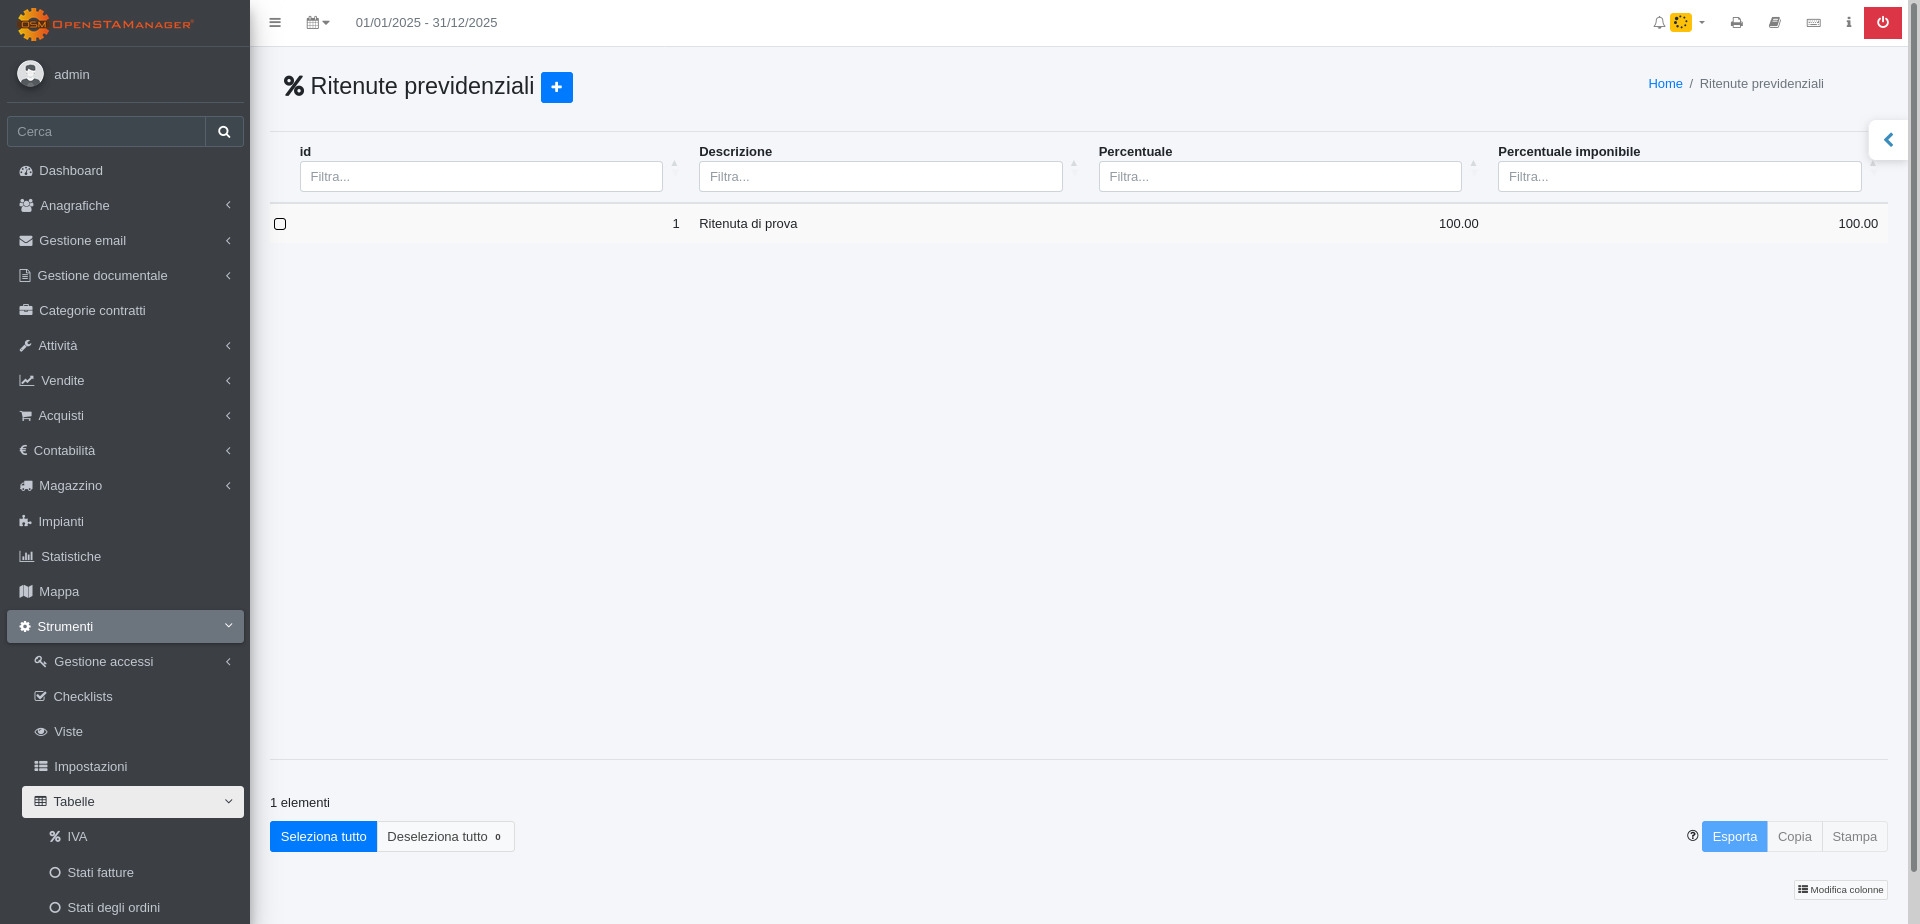The width and height of the screenshot is (1920, 924).
Task: Click the hamburger menu toggle icon
Action: pyautogui.click(x=275, y=23)
